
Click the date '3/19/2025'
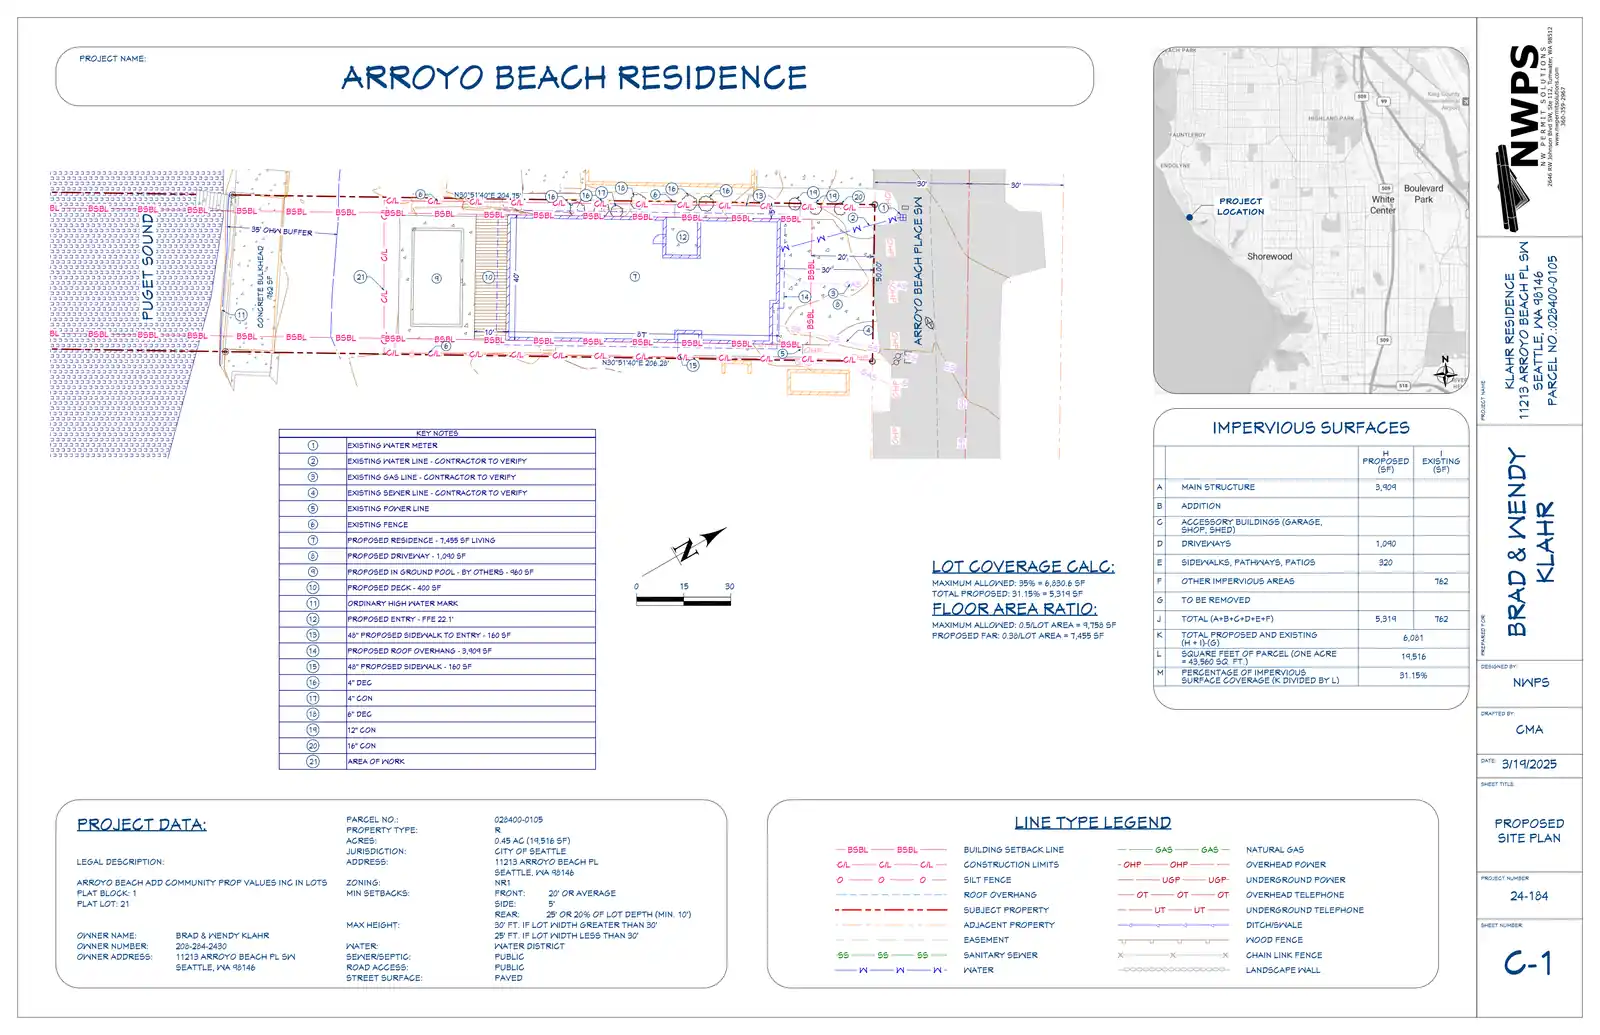click(1529, 764)
